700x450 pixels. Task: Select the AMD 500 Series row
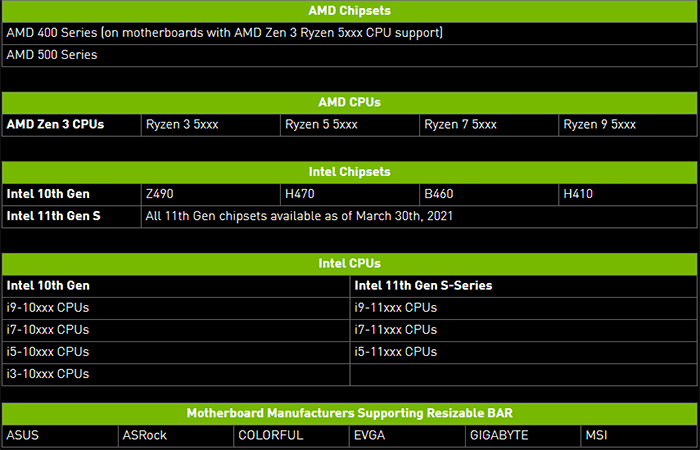click(350, 55)
